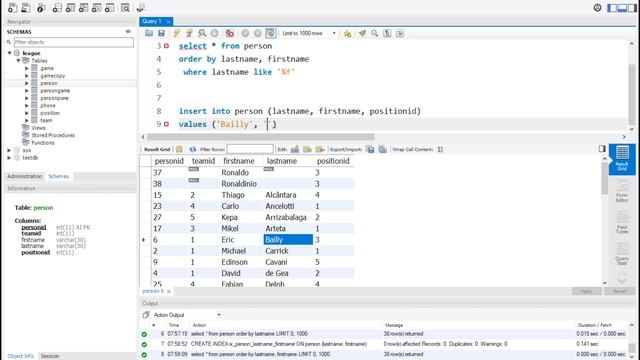Switch to Form Editor view
This screenshot has height=360, width=640.
click(x=622, y=192)
